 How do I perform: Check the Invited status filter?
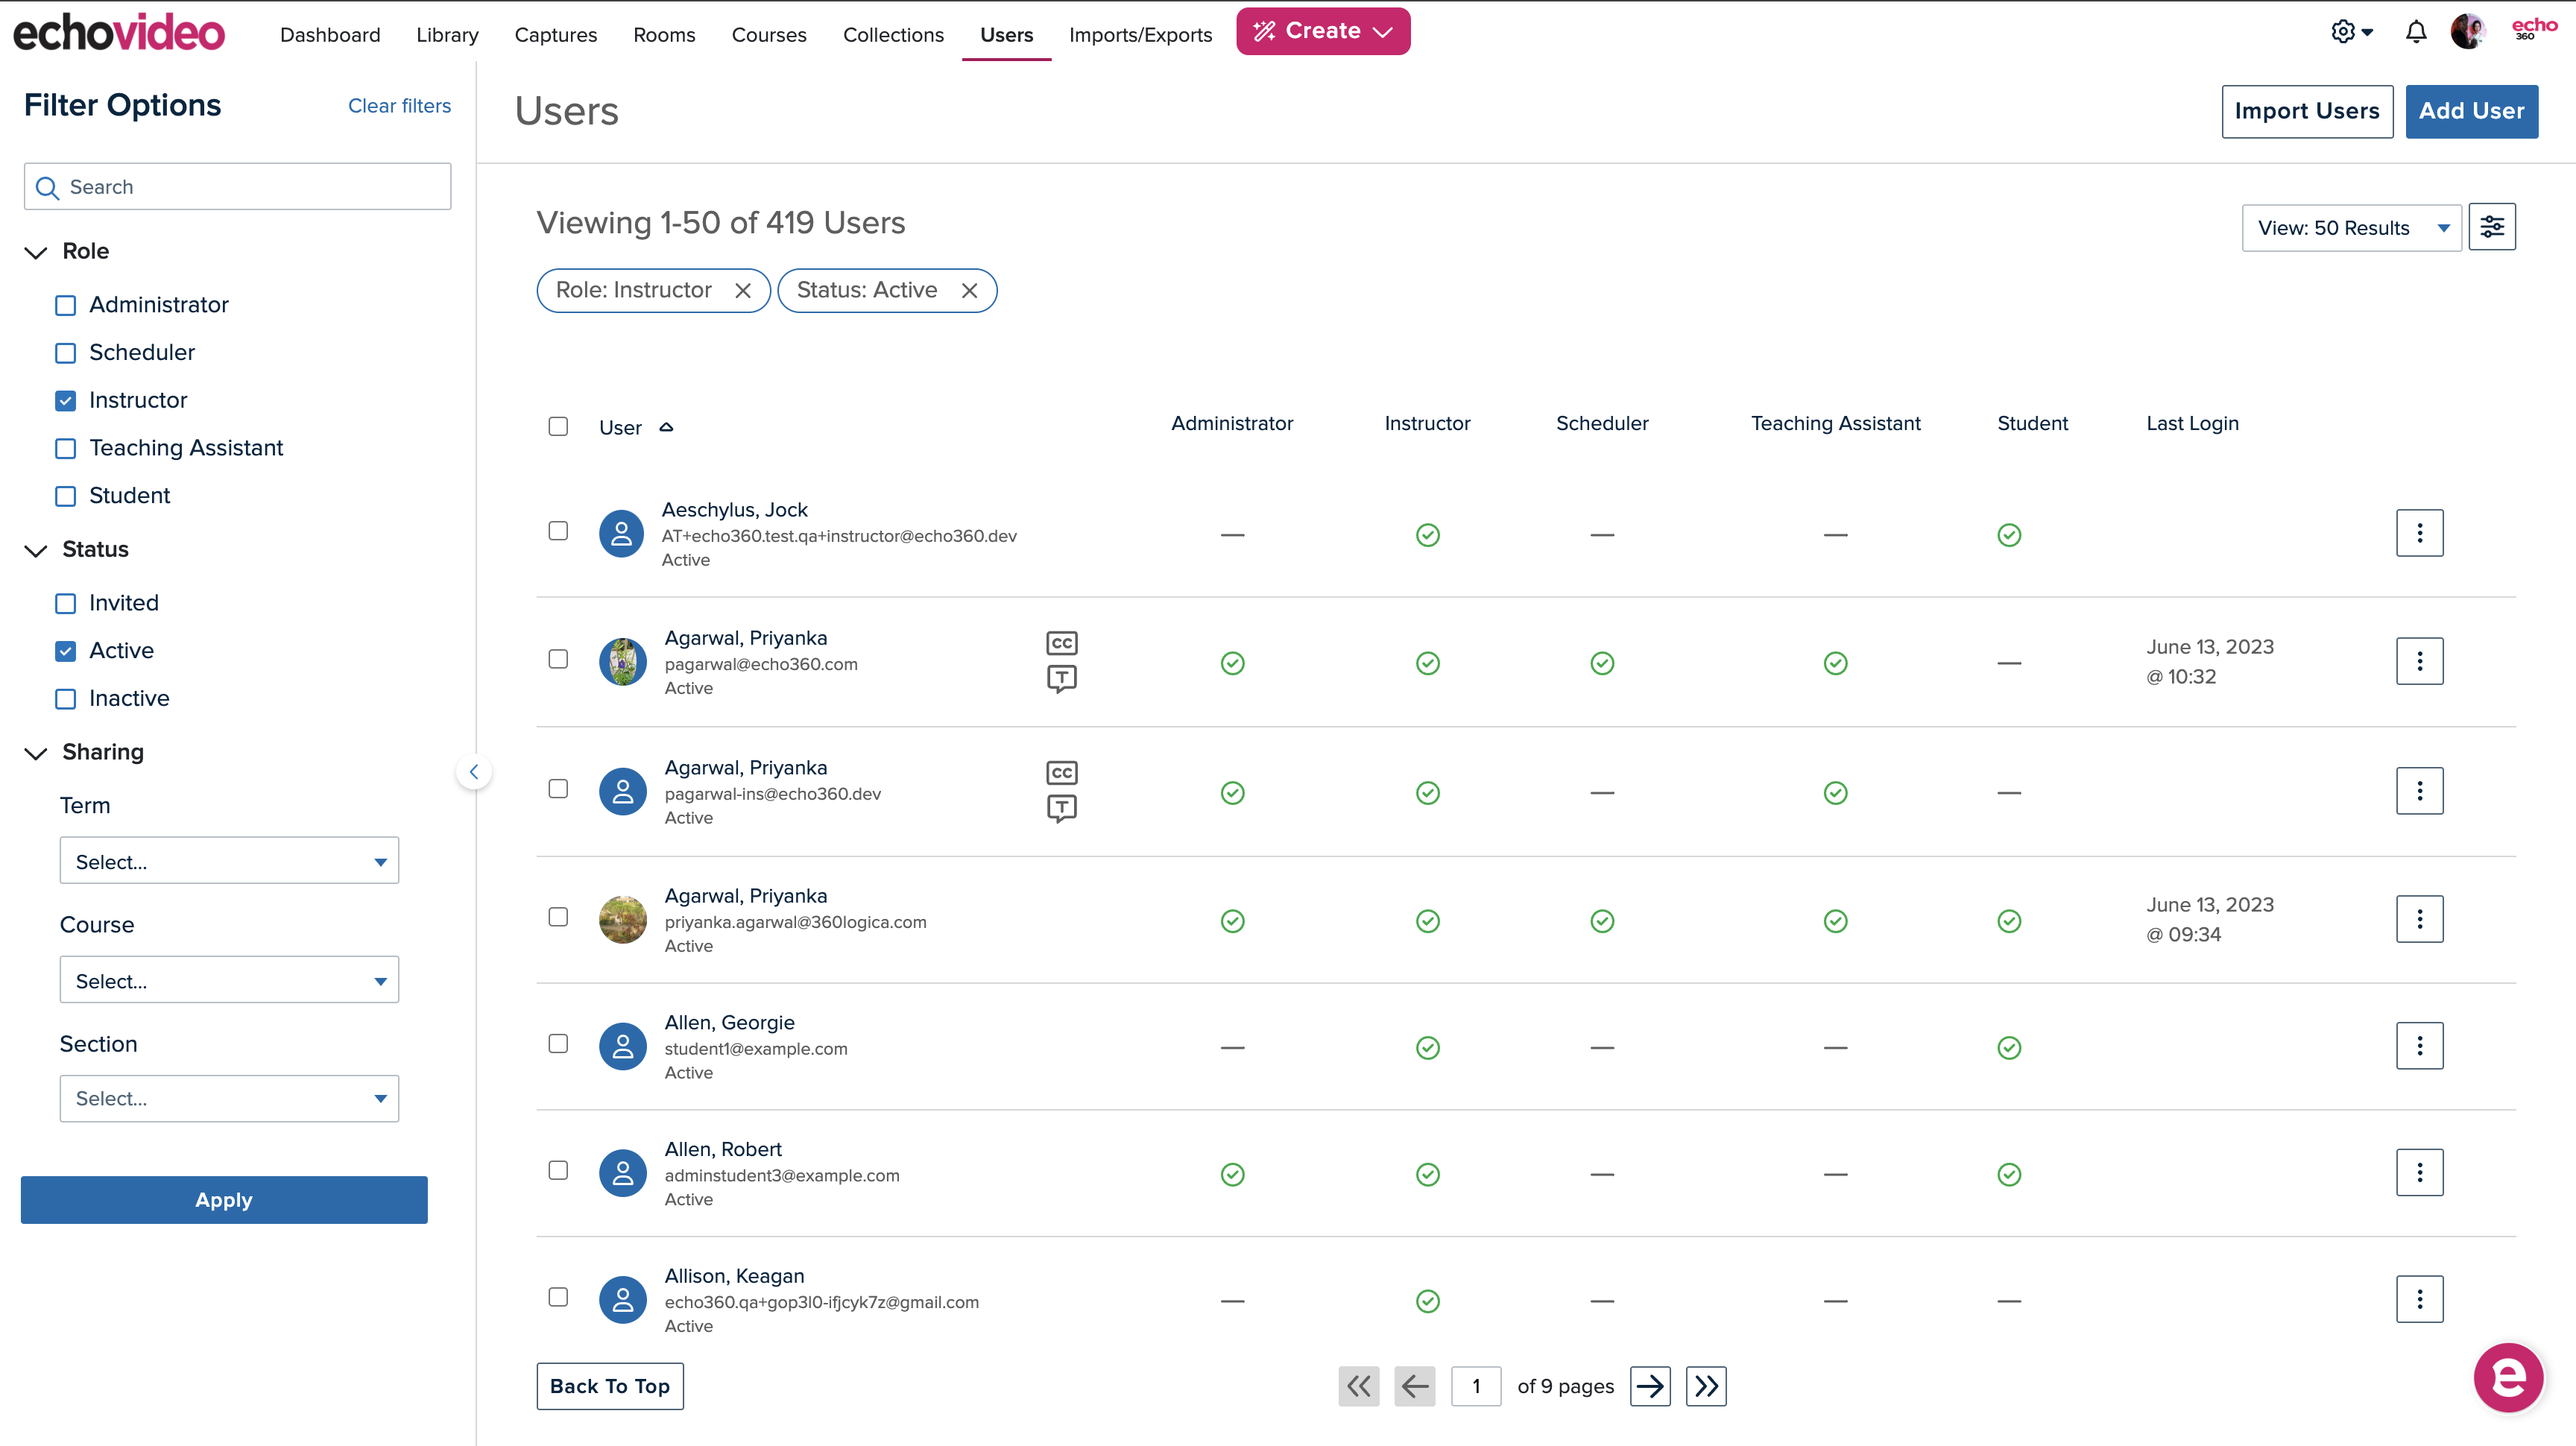coord(65,603)
